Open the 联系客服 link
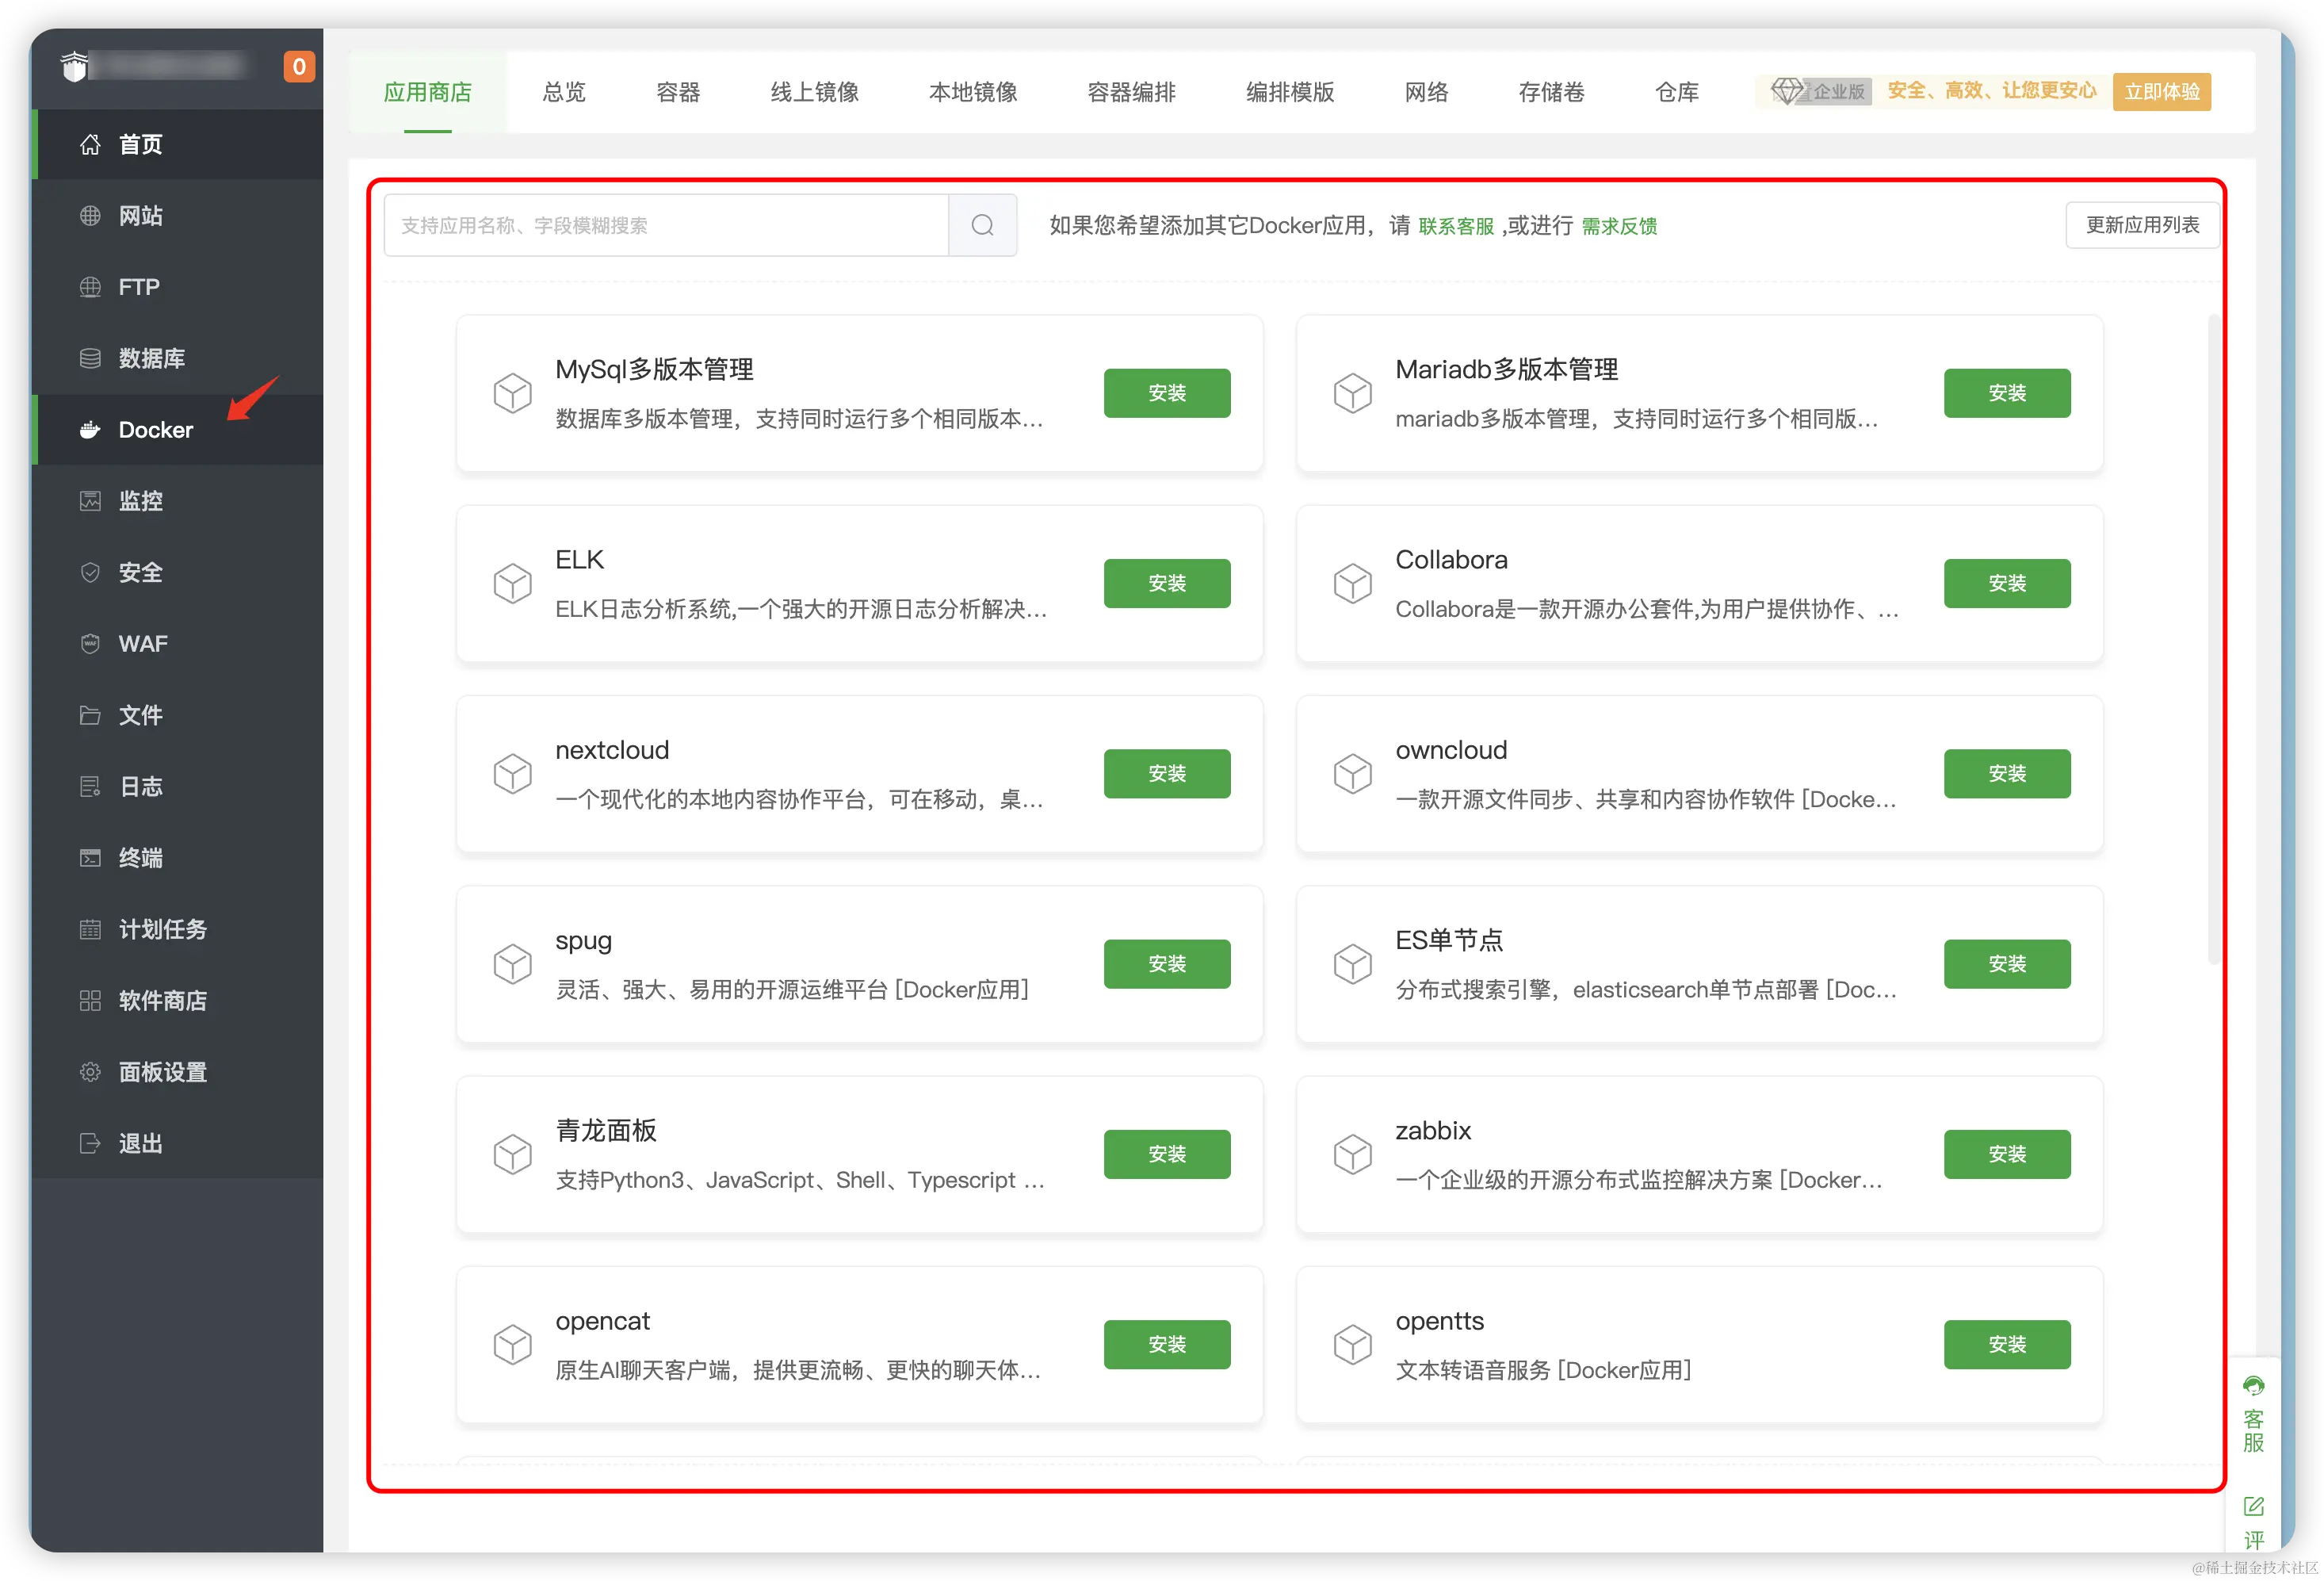This screenshot has height=1581, width=2324. [1455, 226]
